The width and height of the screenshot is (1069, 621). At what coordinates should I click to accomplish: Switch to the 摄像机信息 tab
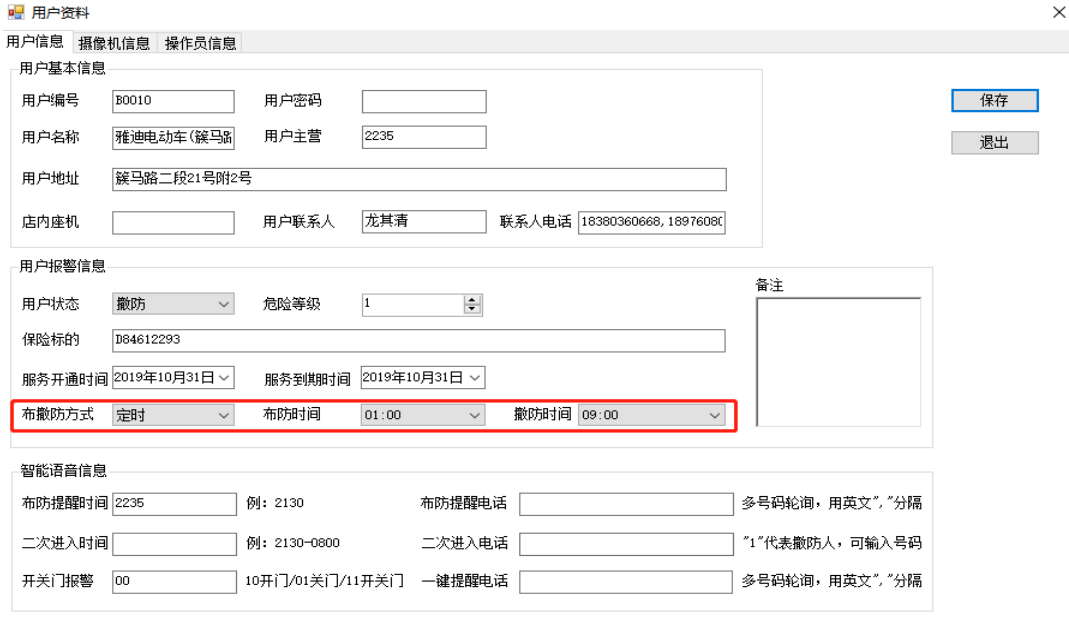tap(114, 43)
